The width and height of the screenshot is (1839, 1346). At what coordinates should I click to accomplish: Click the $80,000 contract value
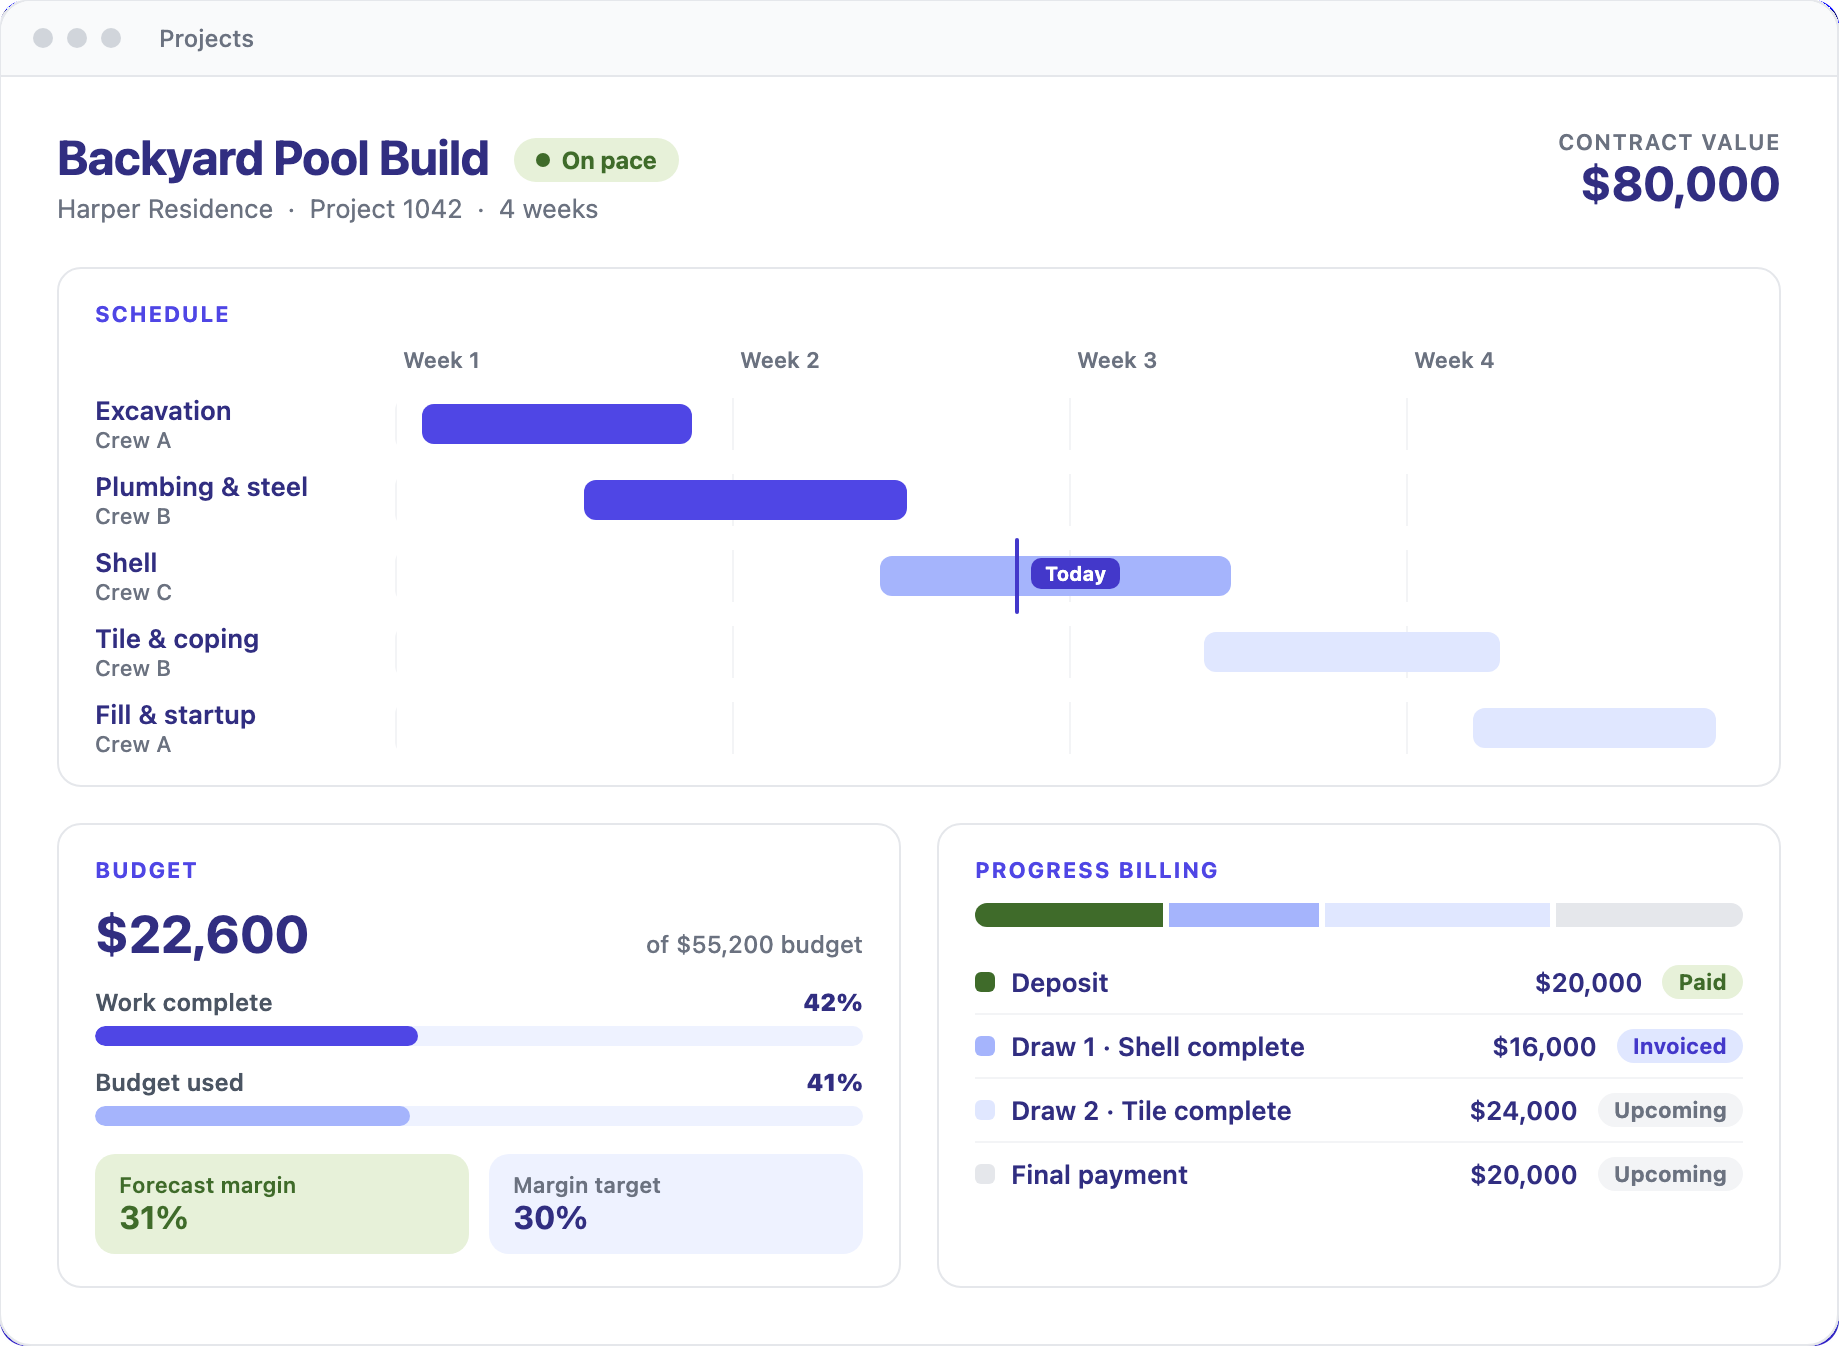coord(1680,184)
